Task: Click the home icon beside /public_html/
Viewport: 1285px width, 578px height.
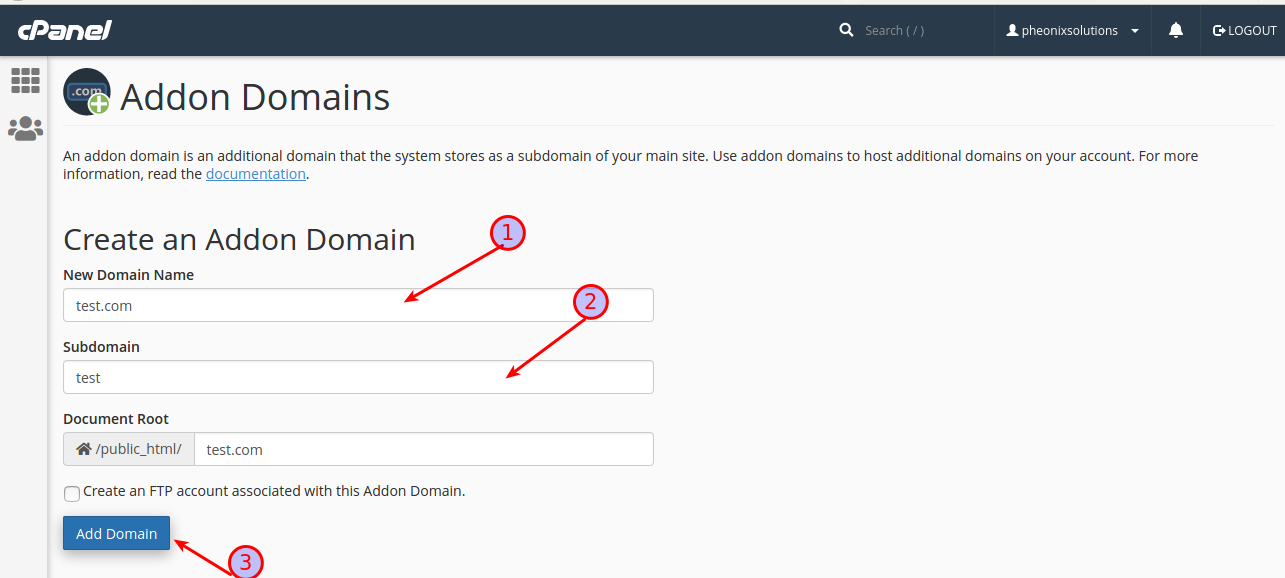Action: (x=84, y=449)
